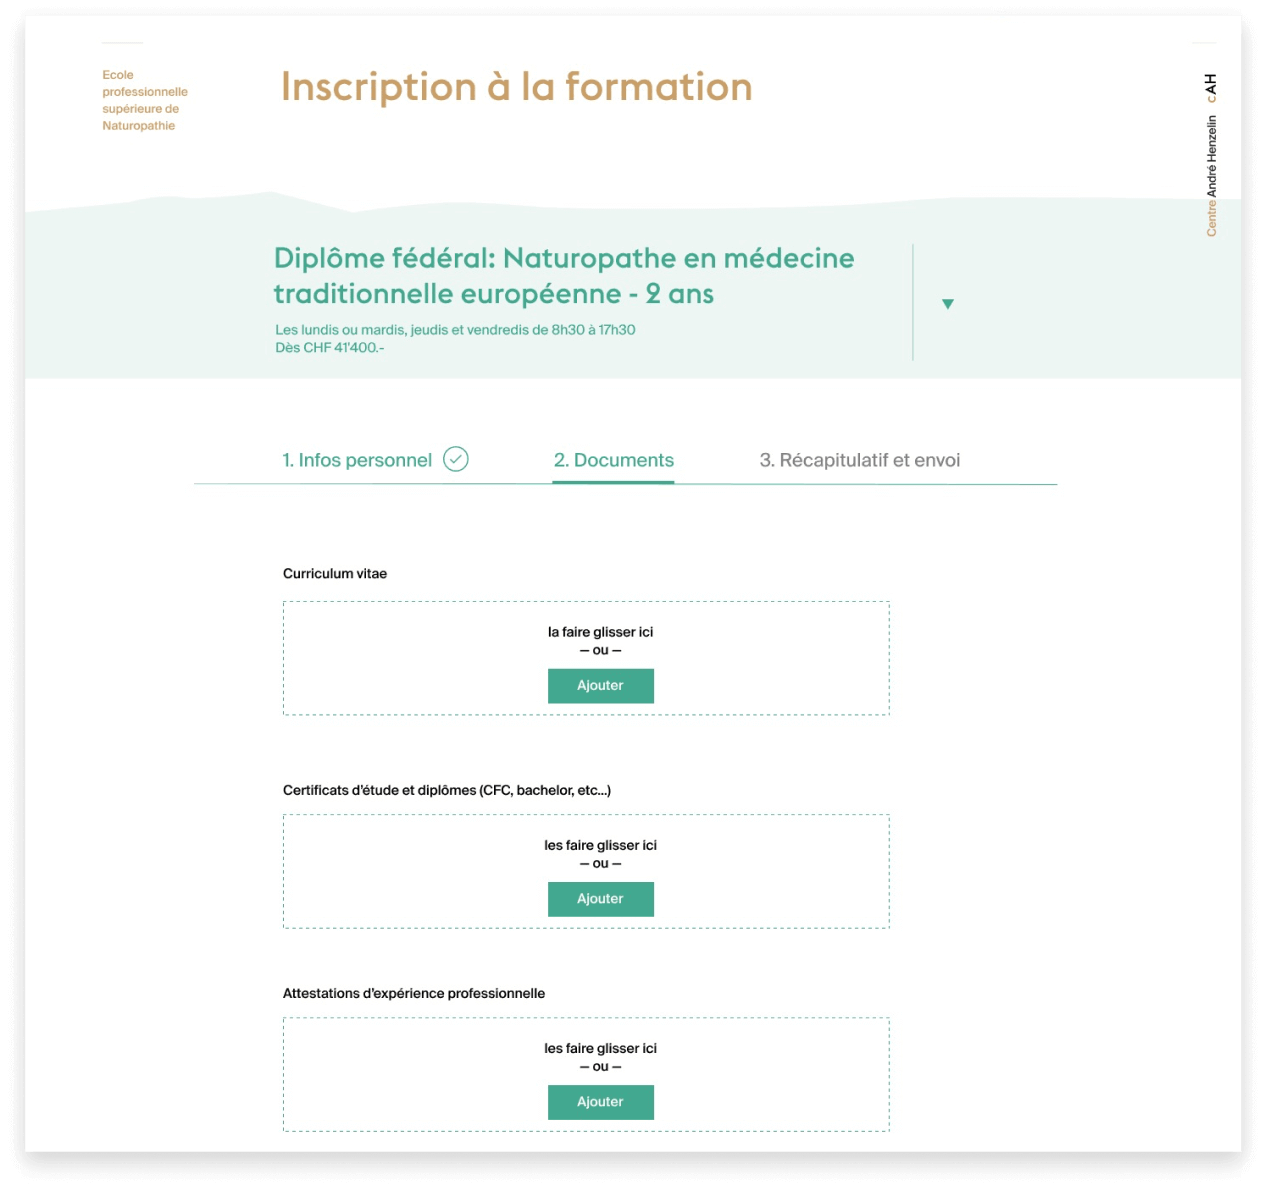Click the 'Inscription à la formation' heading
Viewport: 1265px width, 1185px height.
(x=516, y=87)
